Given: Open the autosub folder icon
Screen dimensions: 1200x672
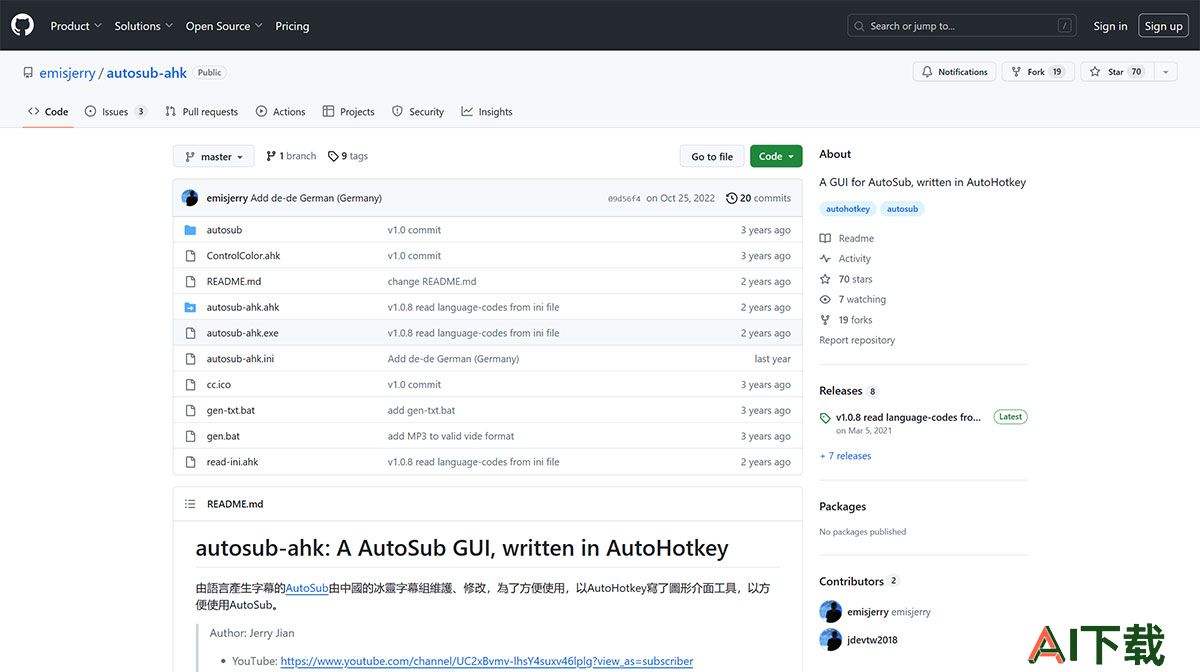Looking at the screenshot, I should click(190, 230).
